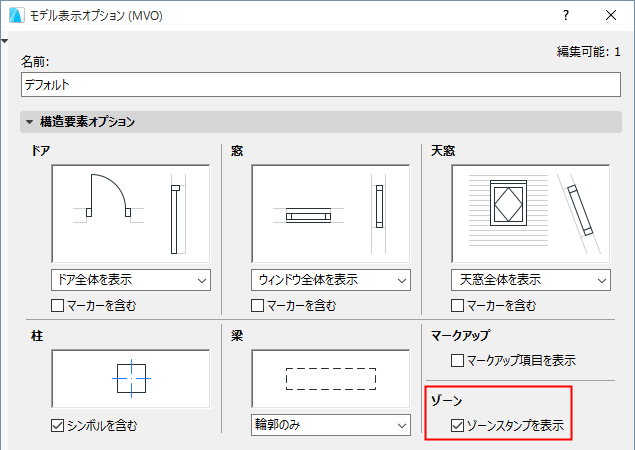Click the 窓 section heading

[237, 151]
